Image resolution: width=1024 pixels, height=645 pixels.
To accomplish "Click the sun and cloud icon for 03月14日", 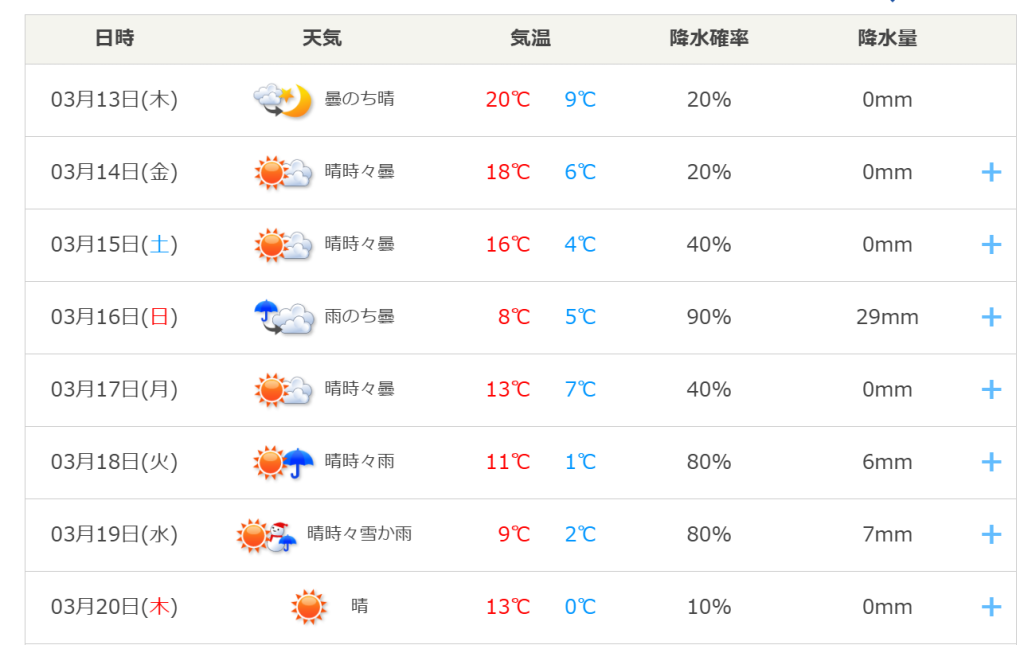I will [x=283, y=172].
